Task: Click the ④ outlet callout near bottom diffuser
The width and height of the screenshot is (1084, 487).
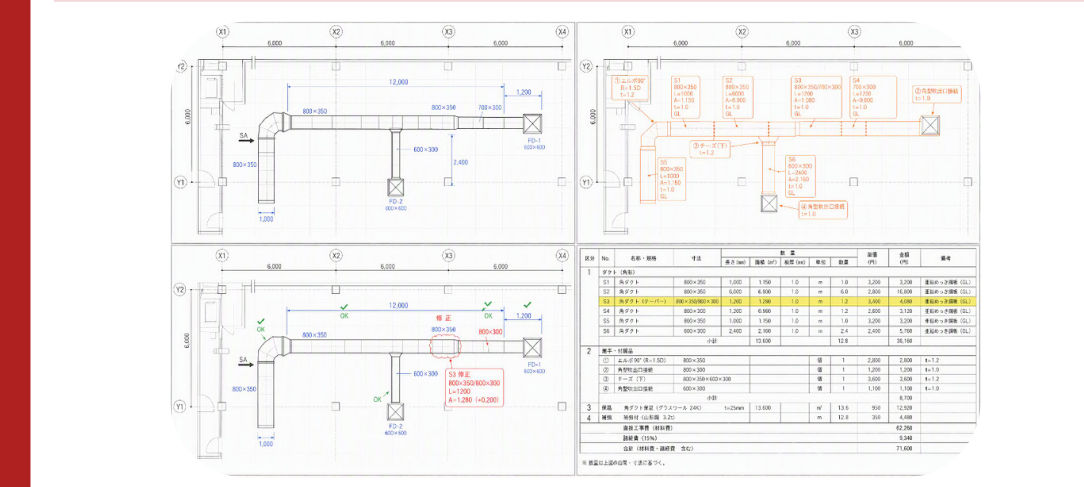Action: (823, 210)
